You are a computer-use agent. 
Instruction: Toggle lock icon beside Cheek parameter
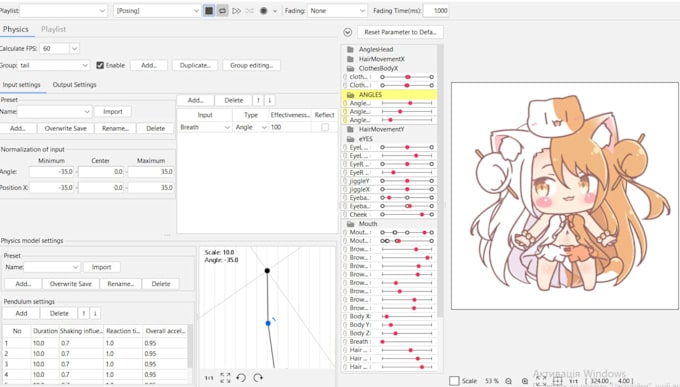point(345,215)
